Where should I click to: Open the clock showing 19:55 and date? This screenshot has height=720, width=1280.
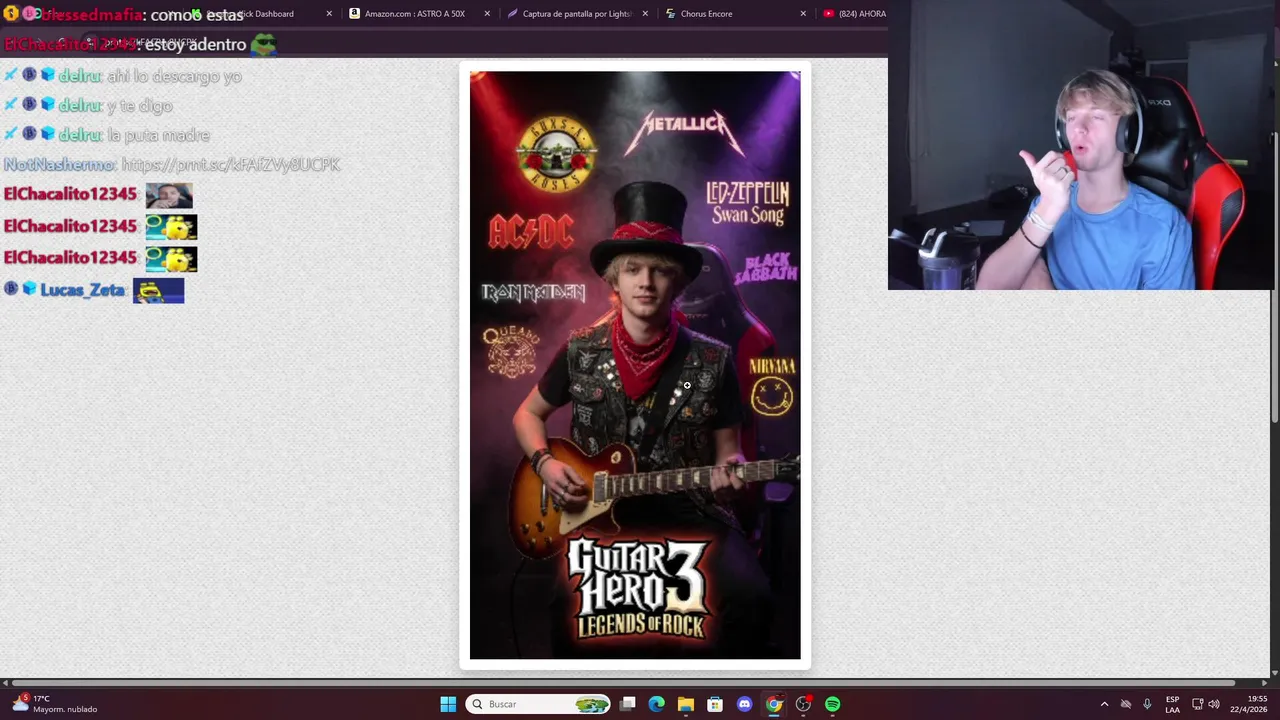[1247, 704]
